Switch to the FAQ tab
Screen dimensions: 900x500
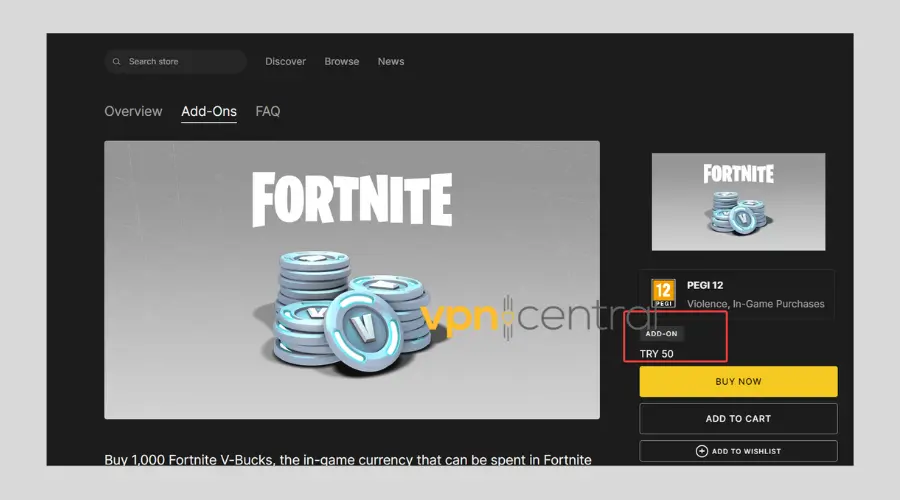pyautogui.click(x=267, y=111)
